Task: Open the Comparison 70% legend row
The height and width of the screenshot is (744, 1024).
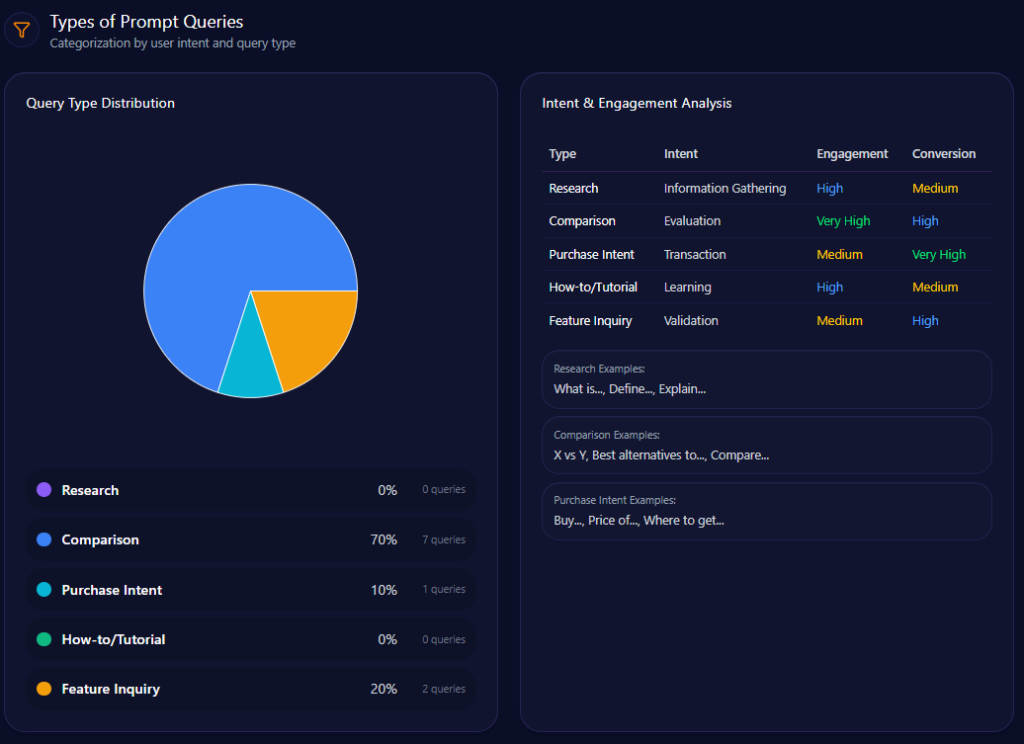Action: tap(250, 540)
